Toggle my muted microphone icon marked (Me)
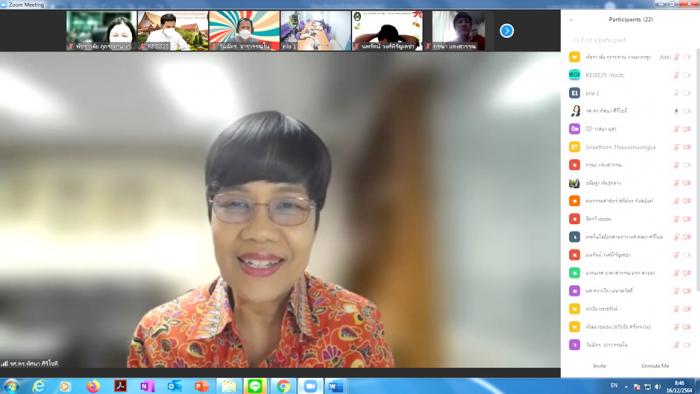This screenshot has width=700, height=394. [x=676, y=57]
